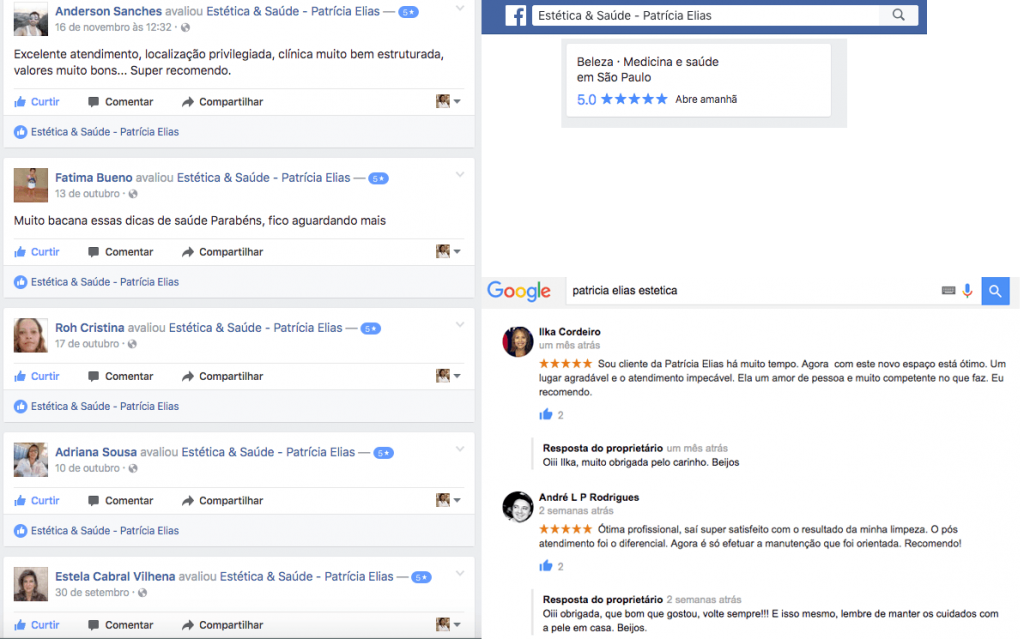Open Adriana Sousa's profile name link

point(96,452)
